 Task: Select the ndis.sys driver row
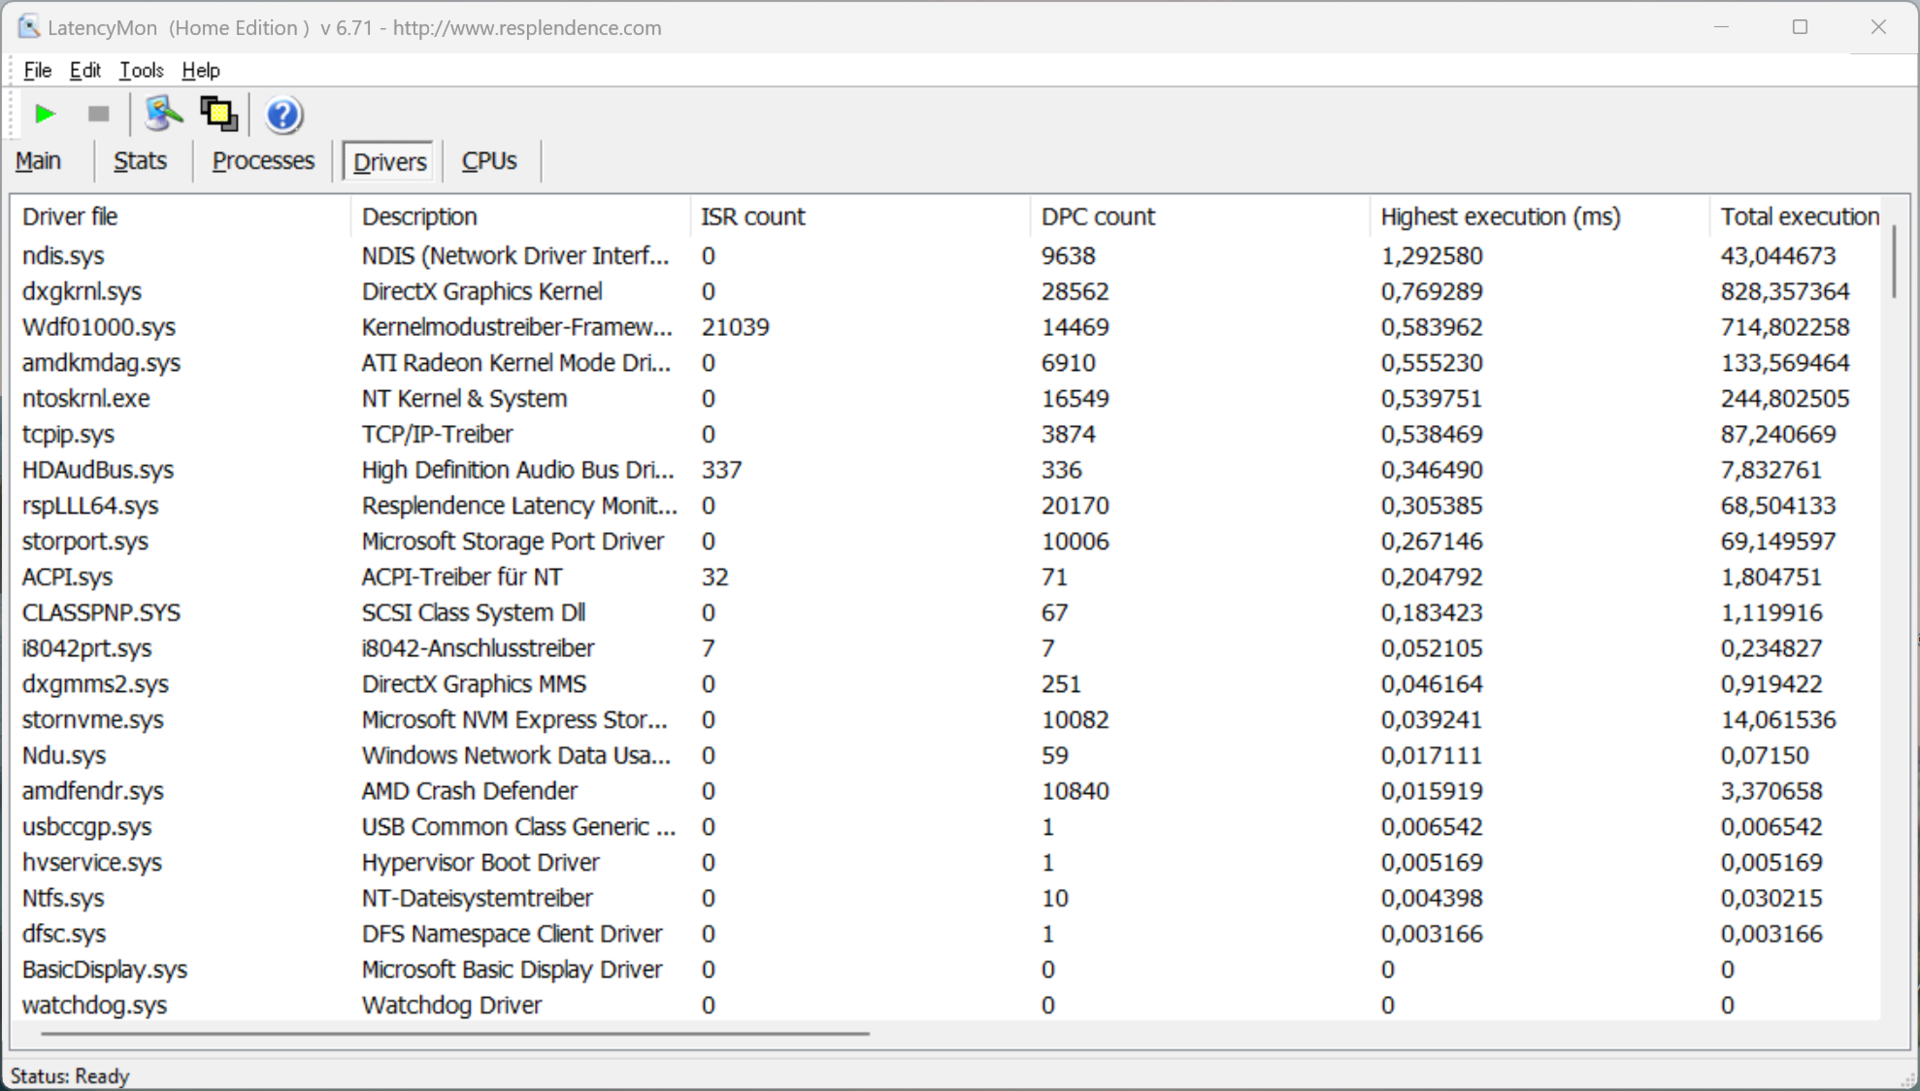63,256
